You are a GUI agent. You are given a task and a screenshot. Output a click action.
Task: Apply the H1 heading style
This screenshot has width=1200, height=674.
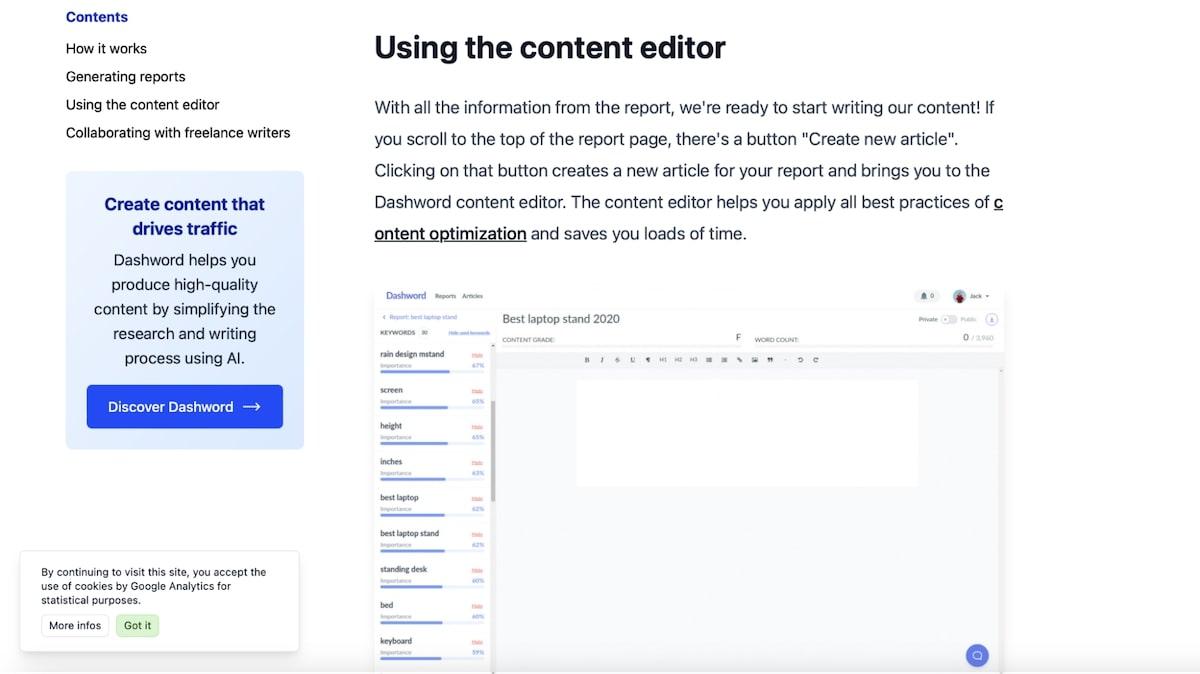(663, 360)
